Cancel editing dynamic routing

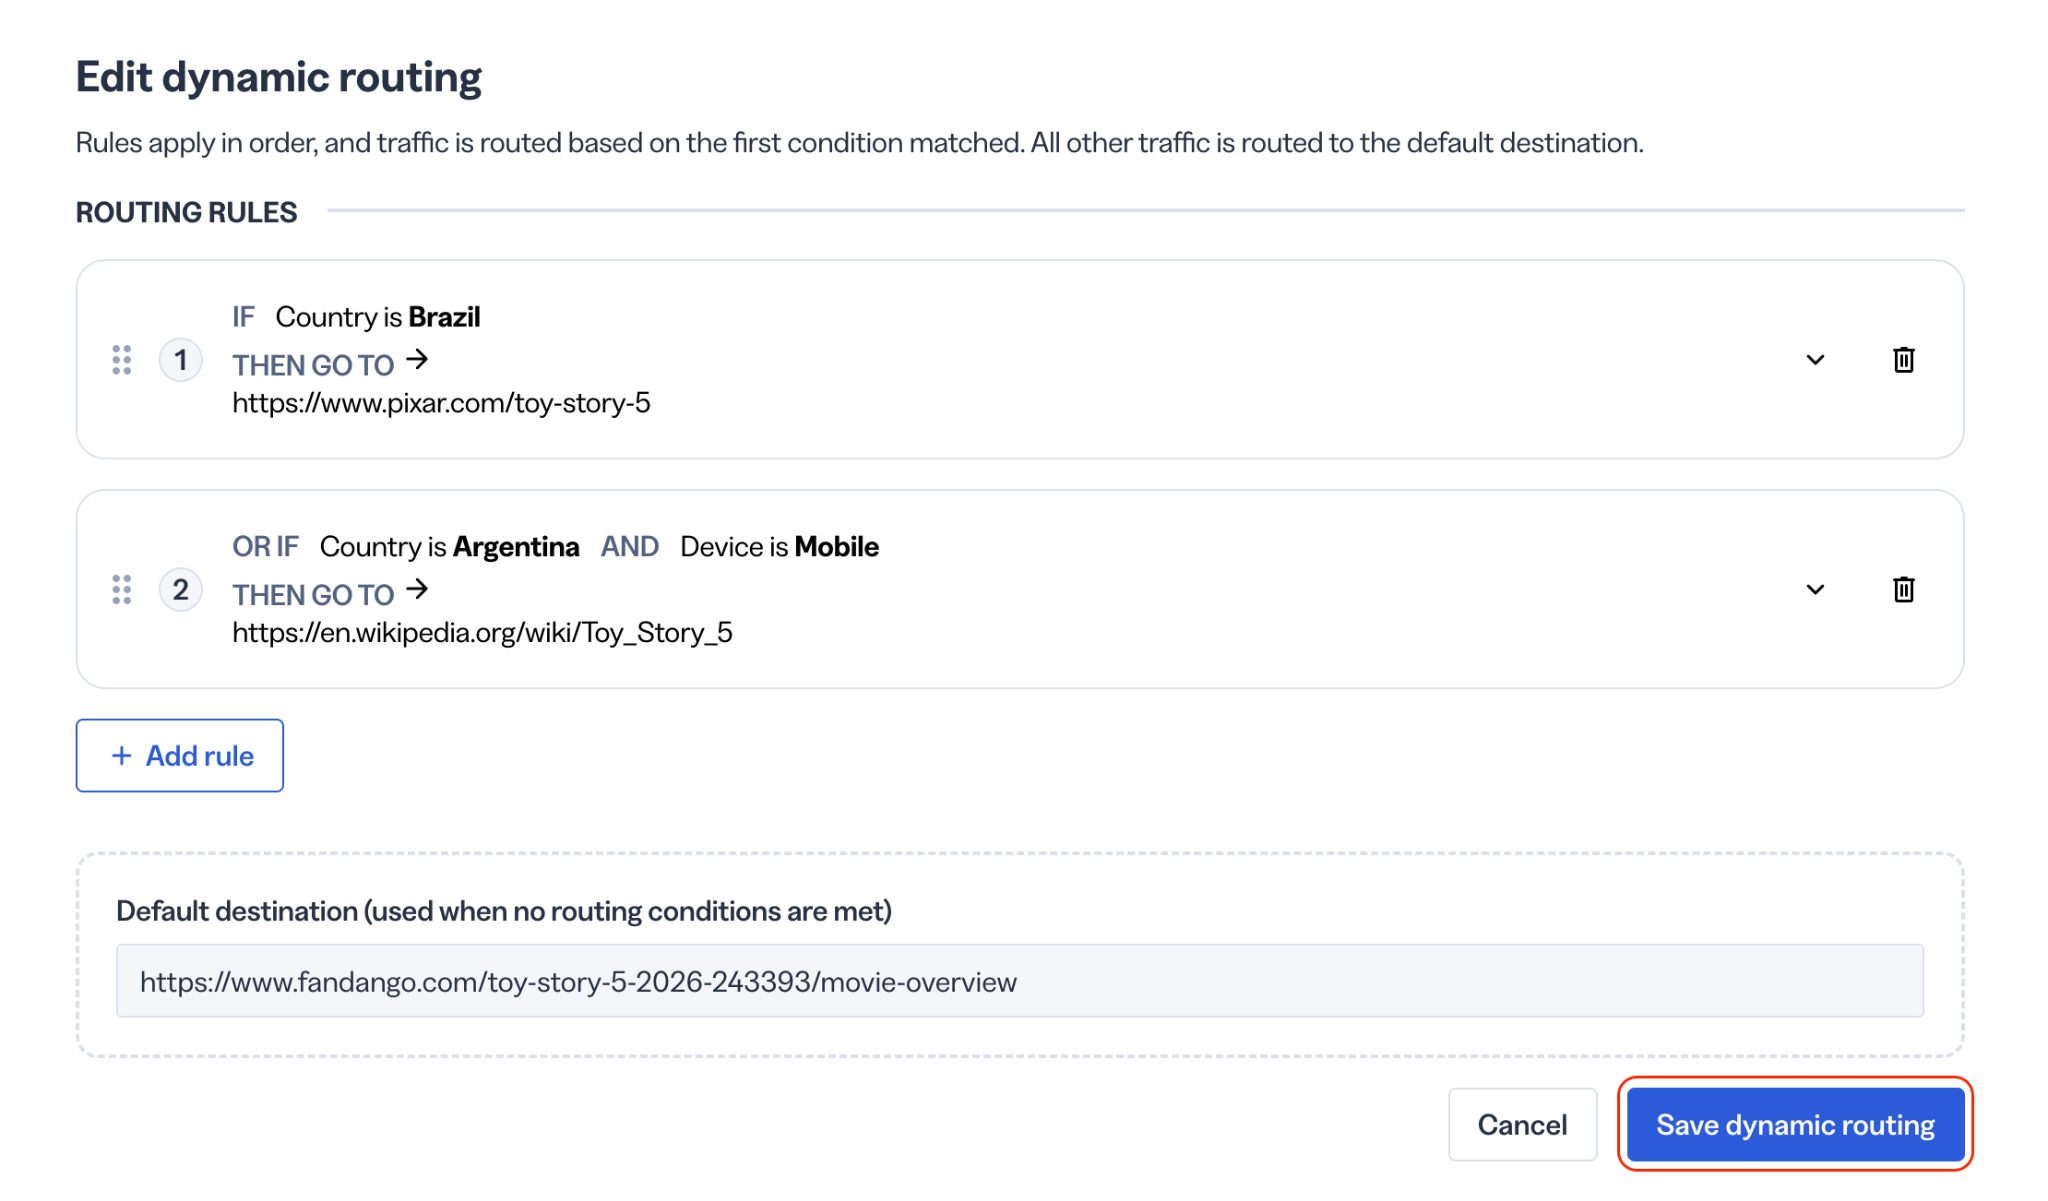coord(1522,1124)
